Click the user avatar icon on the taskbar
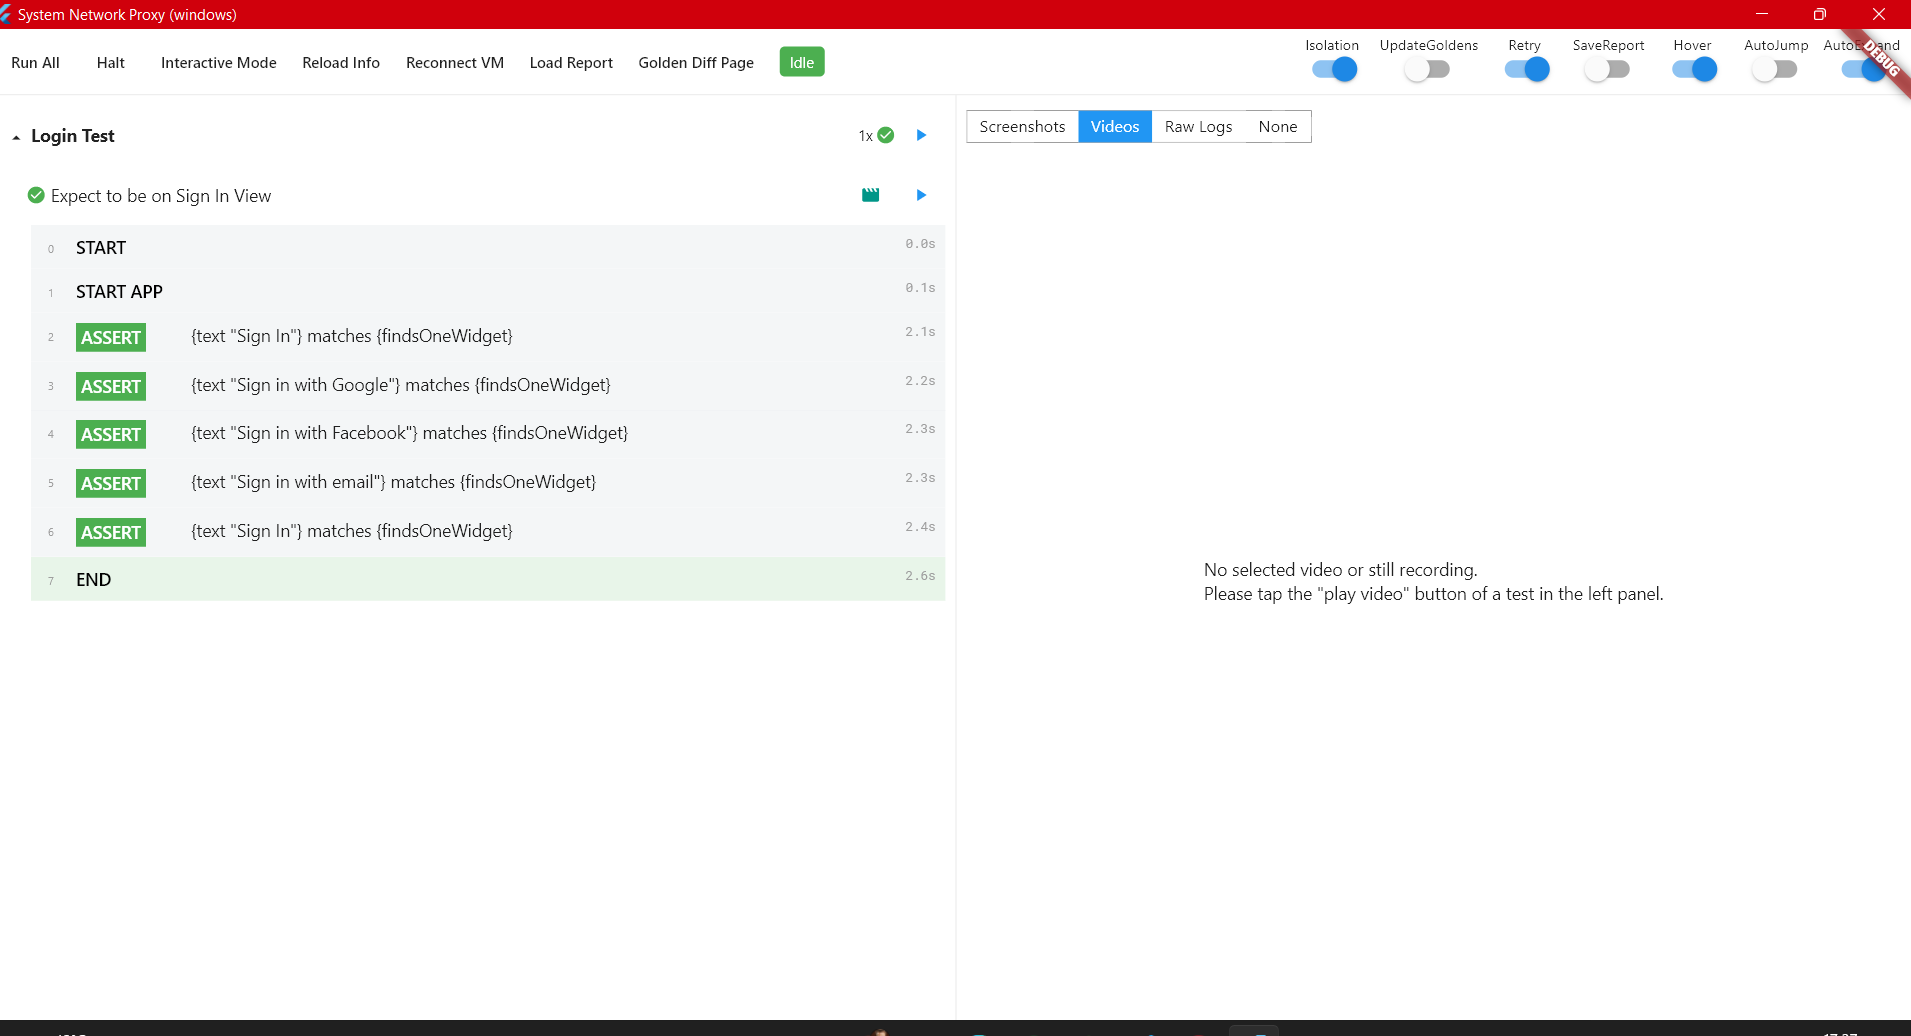The image size is (1911, 1036). pos(883,1031)
